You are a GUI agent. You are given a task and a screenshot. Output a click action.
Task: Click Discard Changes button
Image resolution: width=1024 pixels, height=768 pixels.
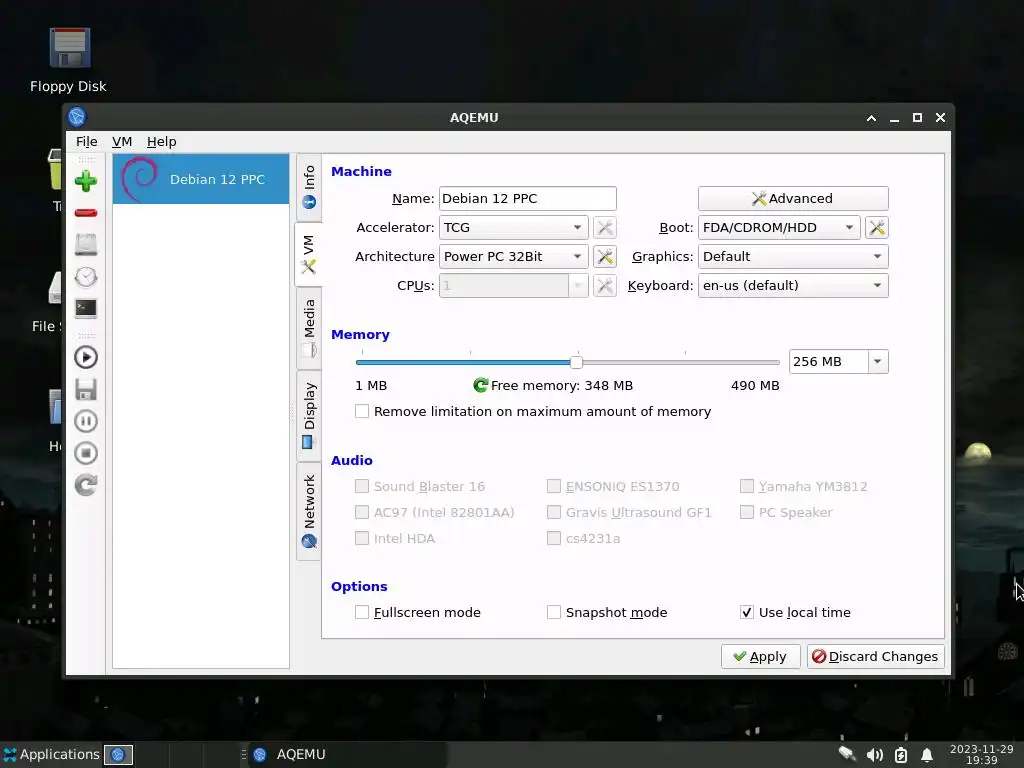click(x=875, y=656)
